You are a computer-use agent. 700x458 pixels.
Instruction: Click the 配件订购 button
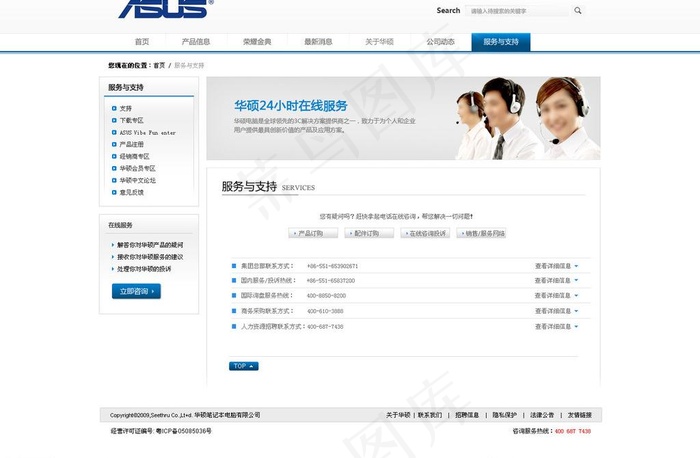[369, 233]
